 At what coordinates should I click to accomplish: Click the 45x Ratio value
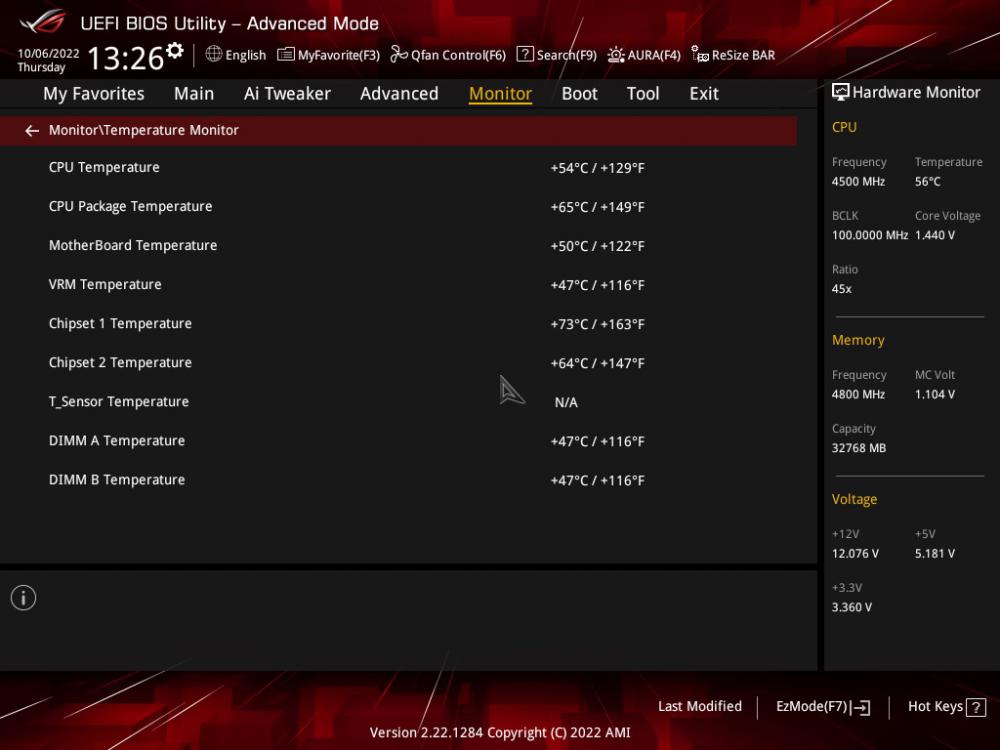tap(842, 289)
